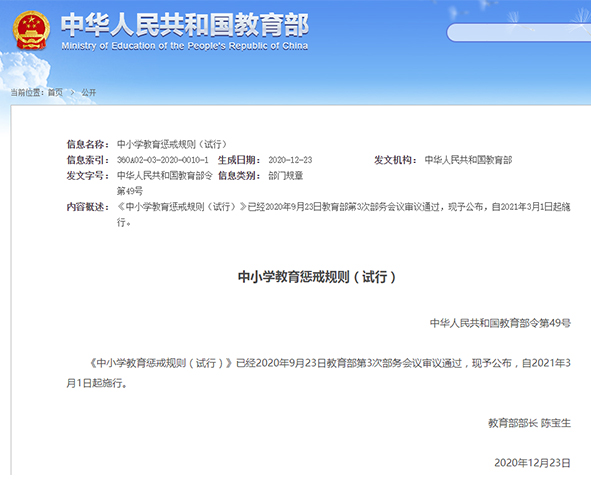
Task: Click the breadcrumb arrow between 首页 and 公开
Action: 72,92
